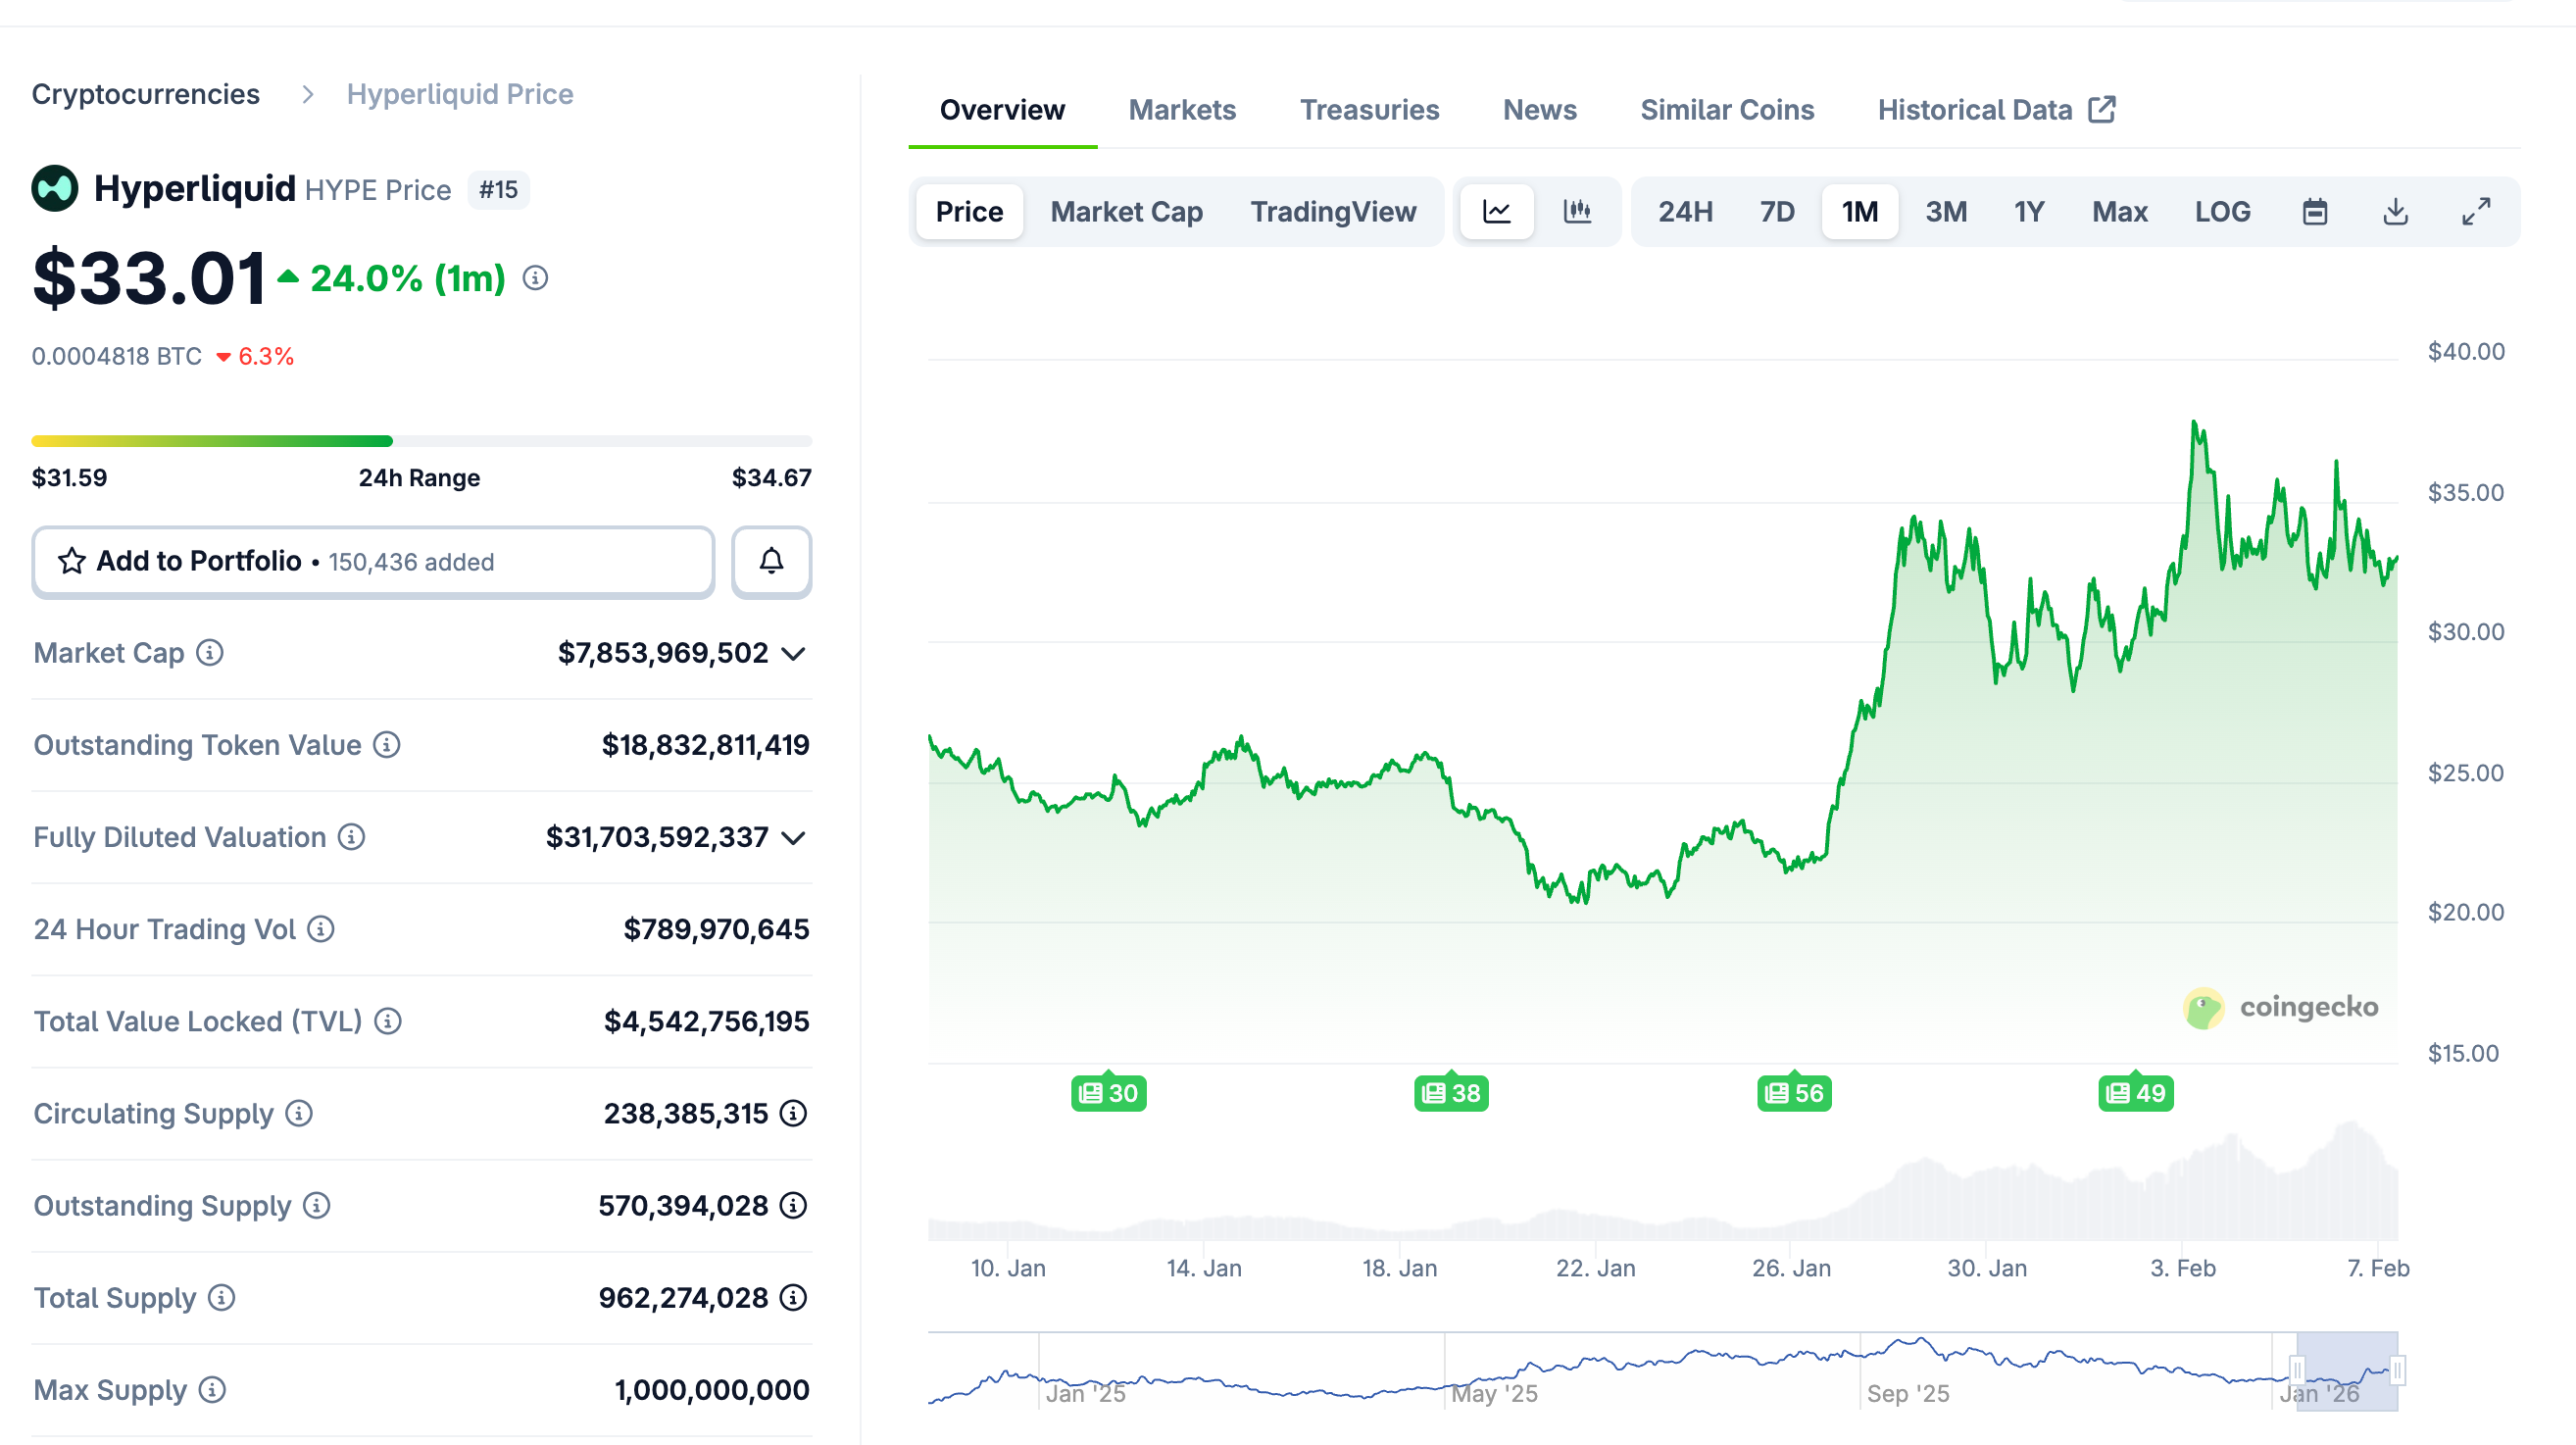The image size is (2576, 1445).
Task: Expand the Market Cap value chevron
Action: coord(794,654)
